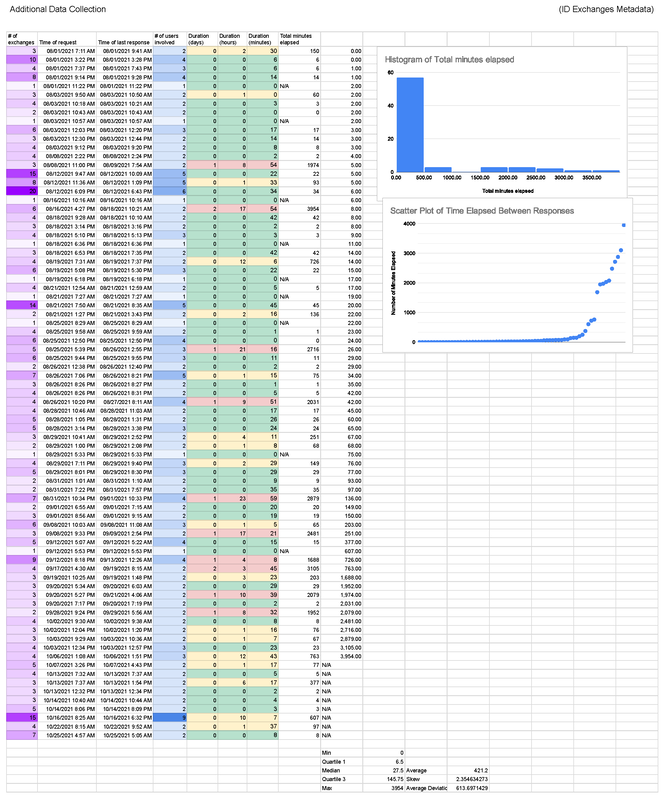Select the '08/16/2021 4:27 PM' request cell
Screen dimensions: 667x800
click(x=67, y=209)
